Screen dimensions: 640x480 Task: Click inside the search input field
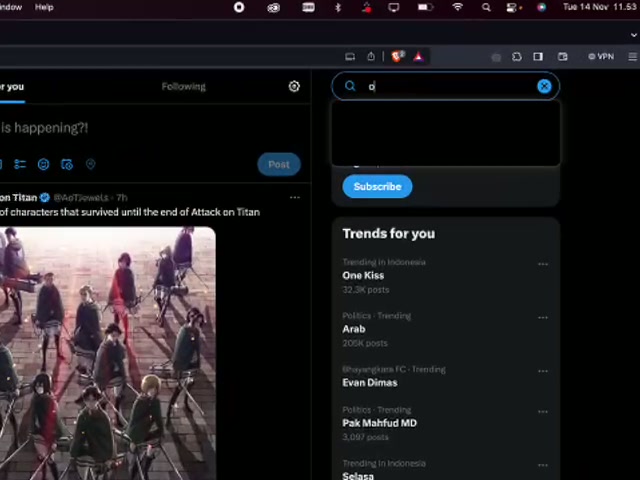pyautogui.click(x=450, y=87)
